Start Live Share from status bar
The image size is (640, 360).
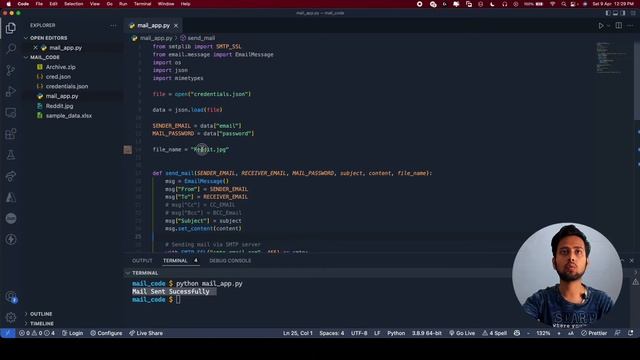(146, 333)
